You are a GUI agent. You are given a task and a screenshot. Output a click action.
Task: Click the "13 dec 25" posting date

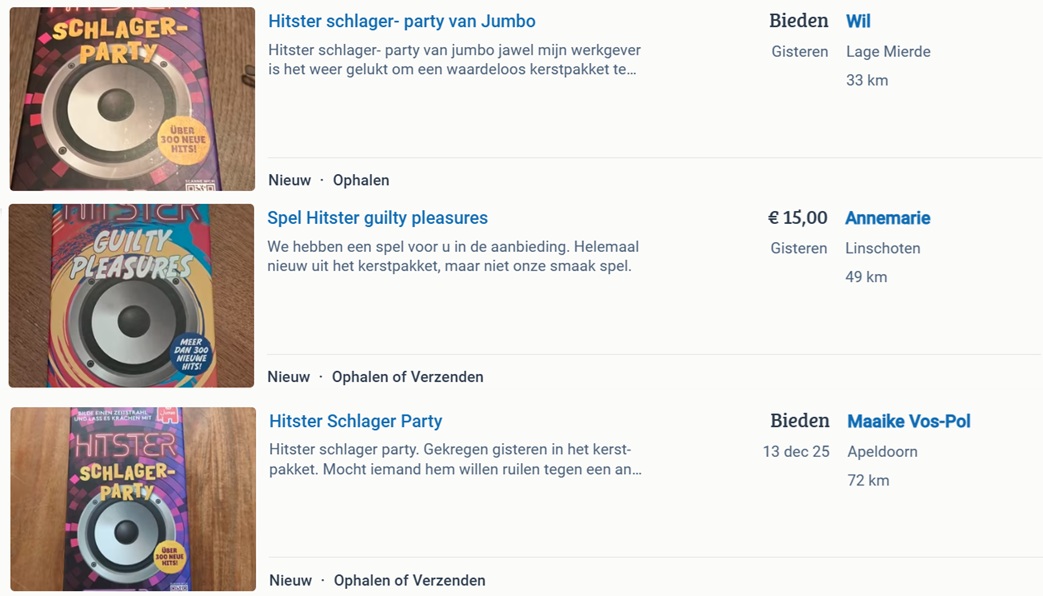click(x=795, y=451)
